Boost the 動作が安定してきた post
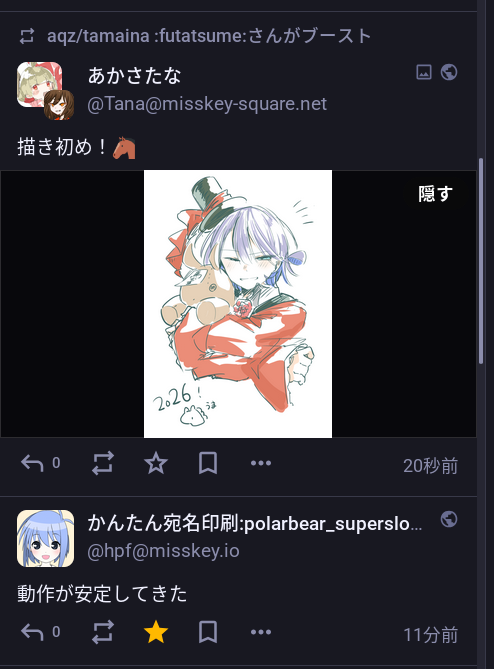This screenshot has height=669, width=494. coord(103,632)
